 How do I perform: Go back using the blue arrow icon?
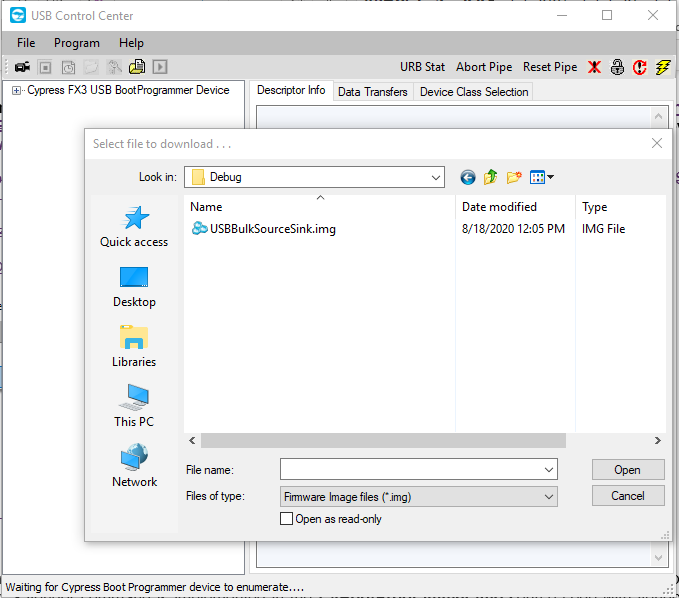(x=468, y=177)
